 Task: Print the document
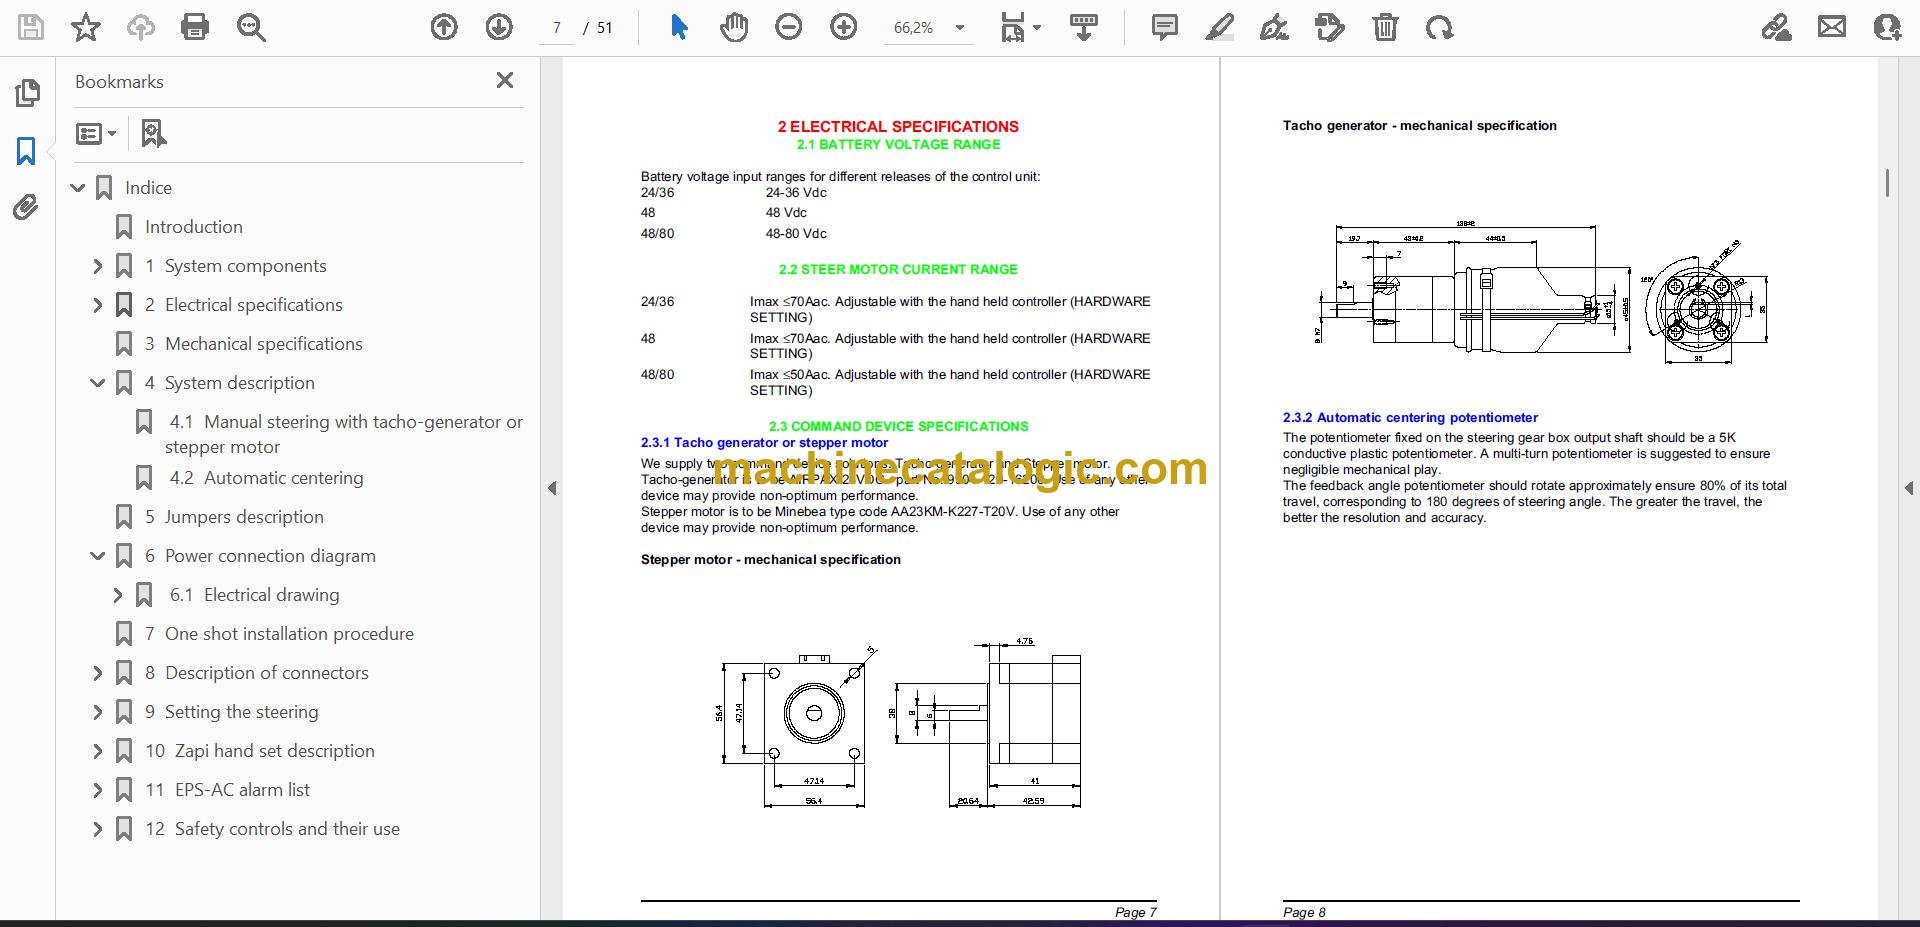click(195, 27)
